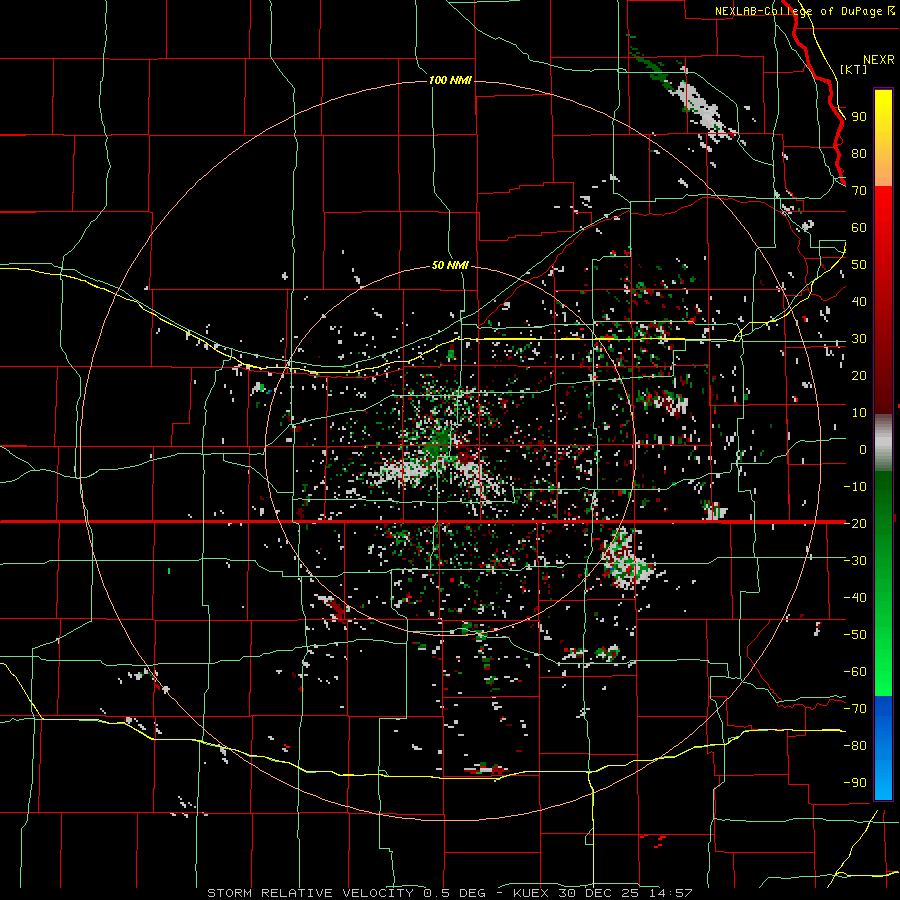This screenshot has width=900, height=900.
Task: Click the "NEXLAB-College of DuPage" credit text
Action: tap(800, 11)
